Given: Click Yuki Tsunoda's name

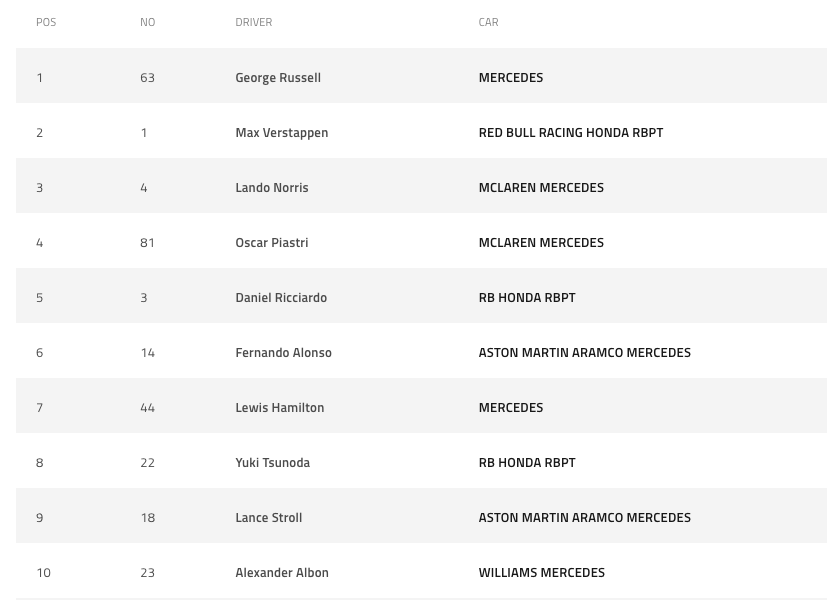Looking at the screenshot, I should point(272,462).
